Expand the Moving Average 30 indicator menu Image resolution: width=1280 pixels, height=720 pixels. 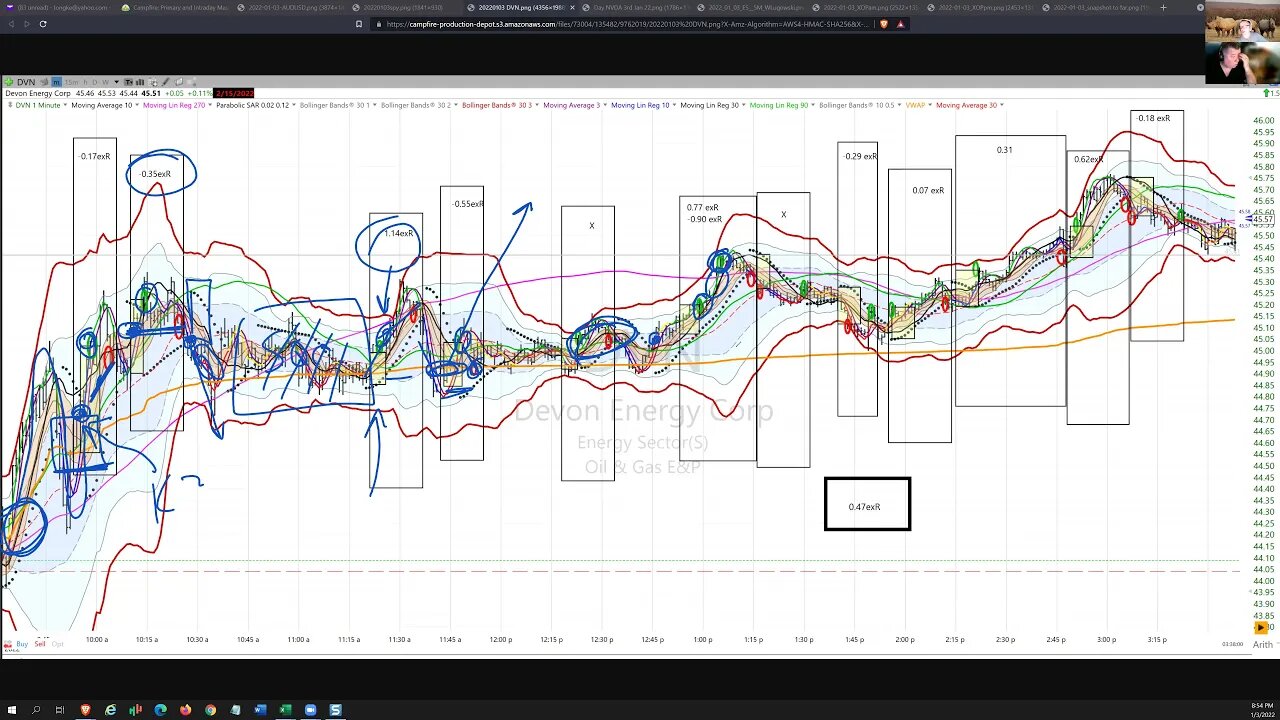[x=1002, y=105]
